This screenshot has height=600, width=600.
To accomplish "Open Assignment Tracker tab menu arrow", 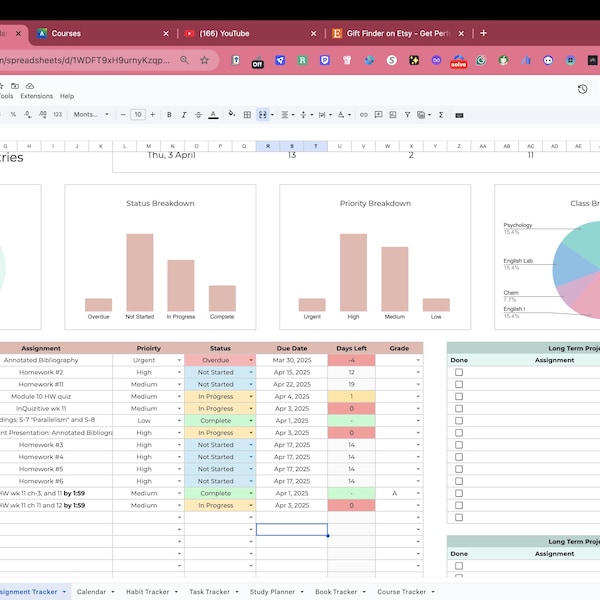I will coord(64,592).
